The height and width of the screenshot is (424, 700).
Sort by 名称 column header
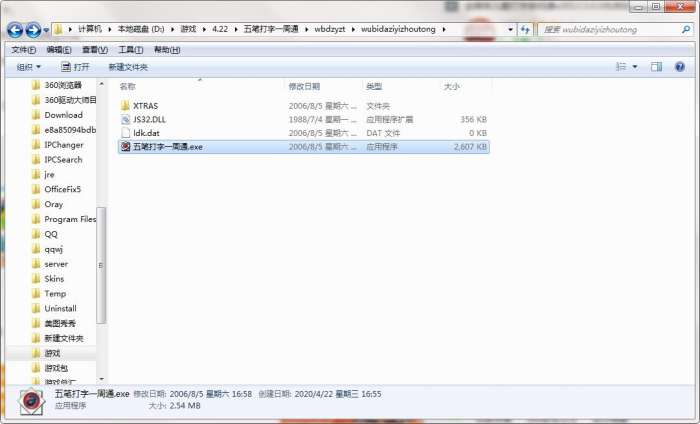[x=128, y=86]
